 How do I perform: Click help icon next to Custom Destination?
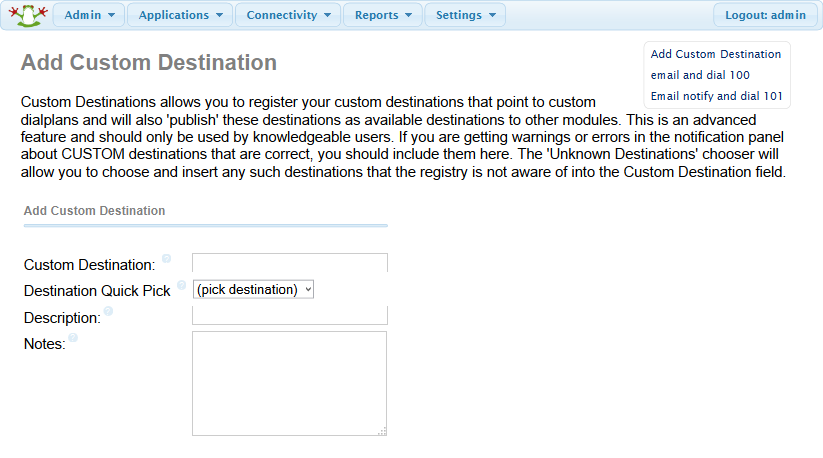click(167, 259)
